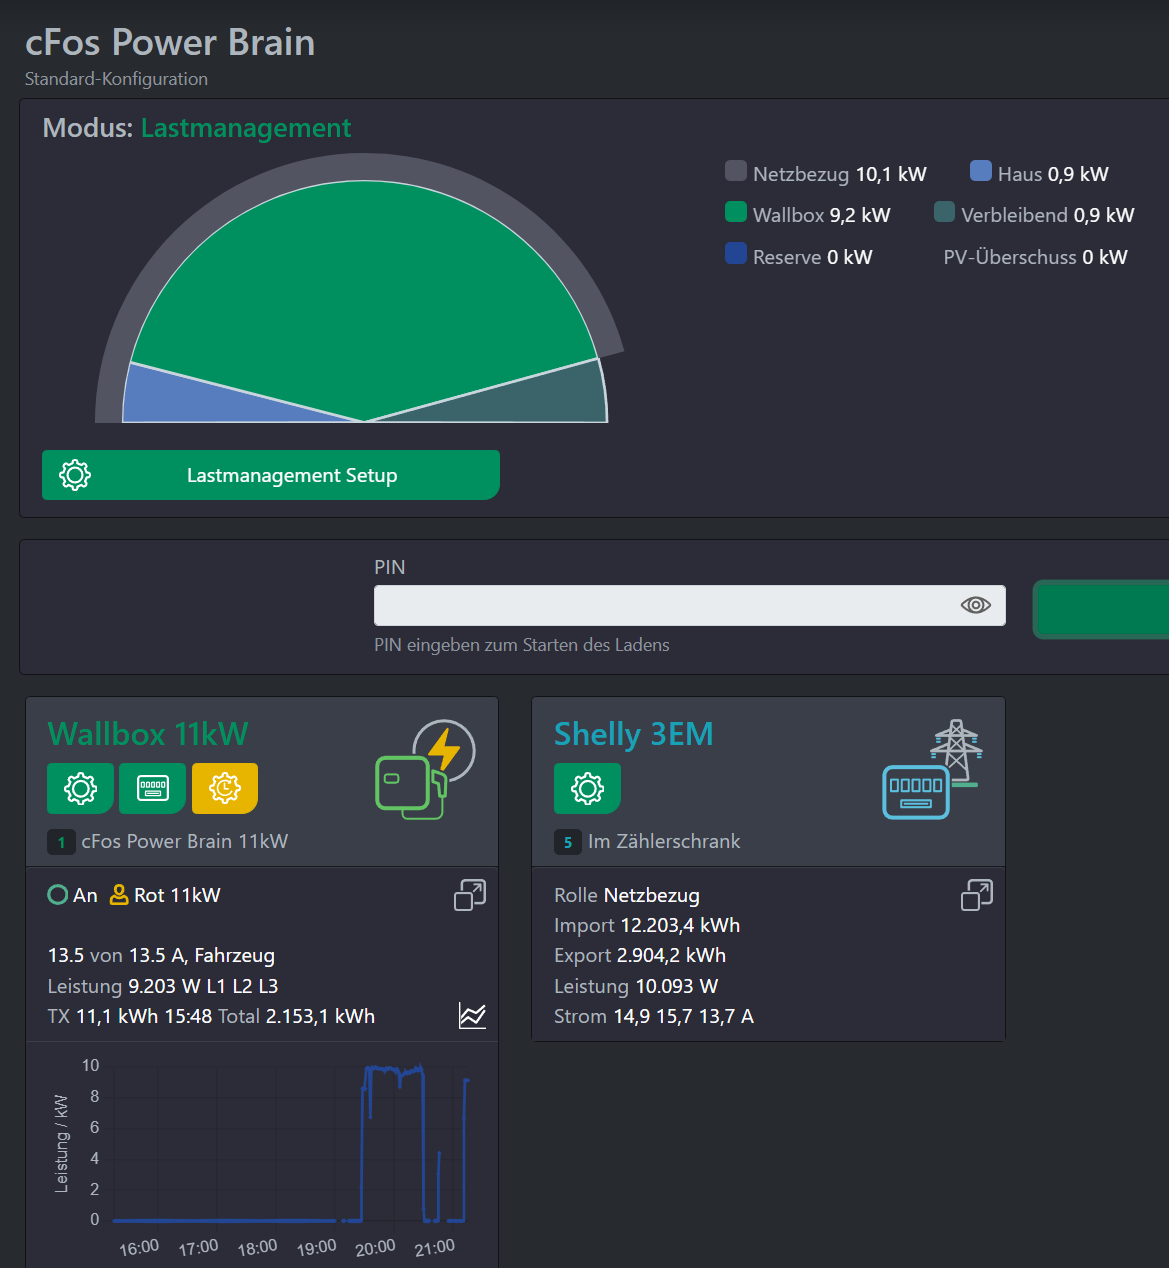
Task: Pop out the Shelly 3EM details panel
Action: [x=977, y=895]
